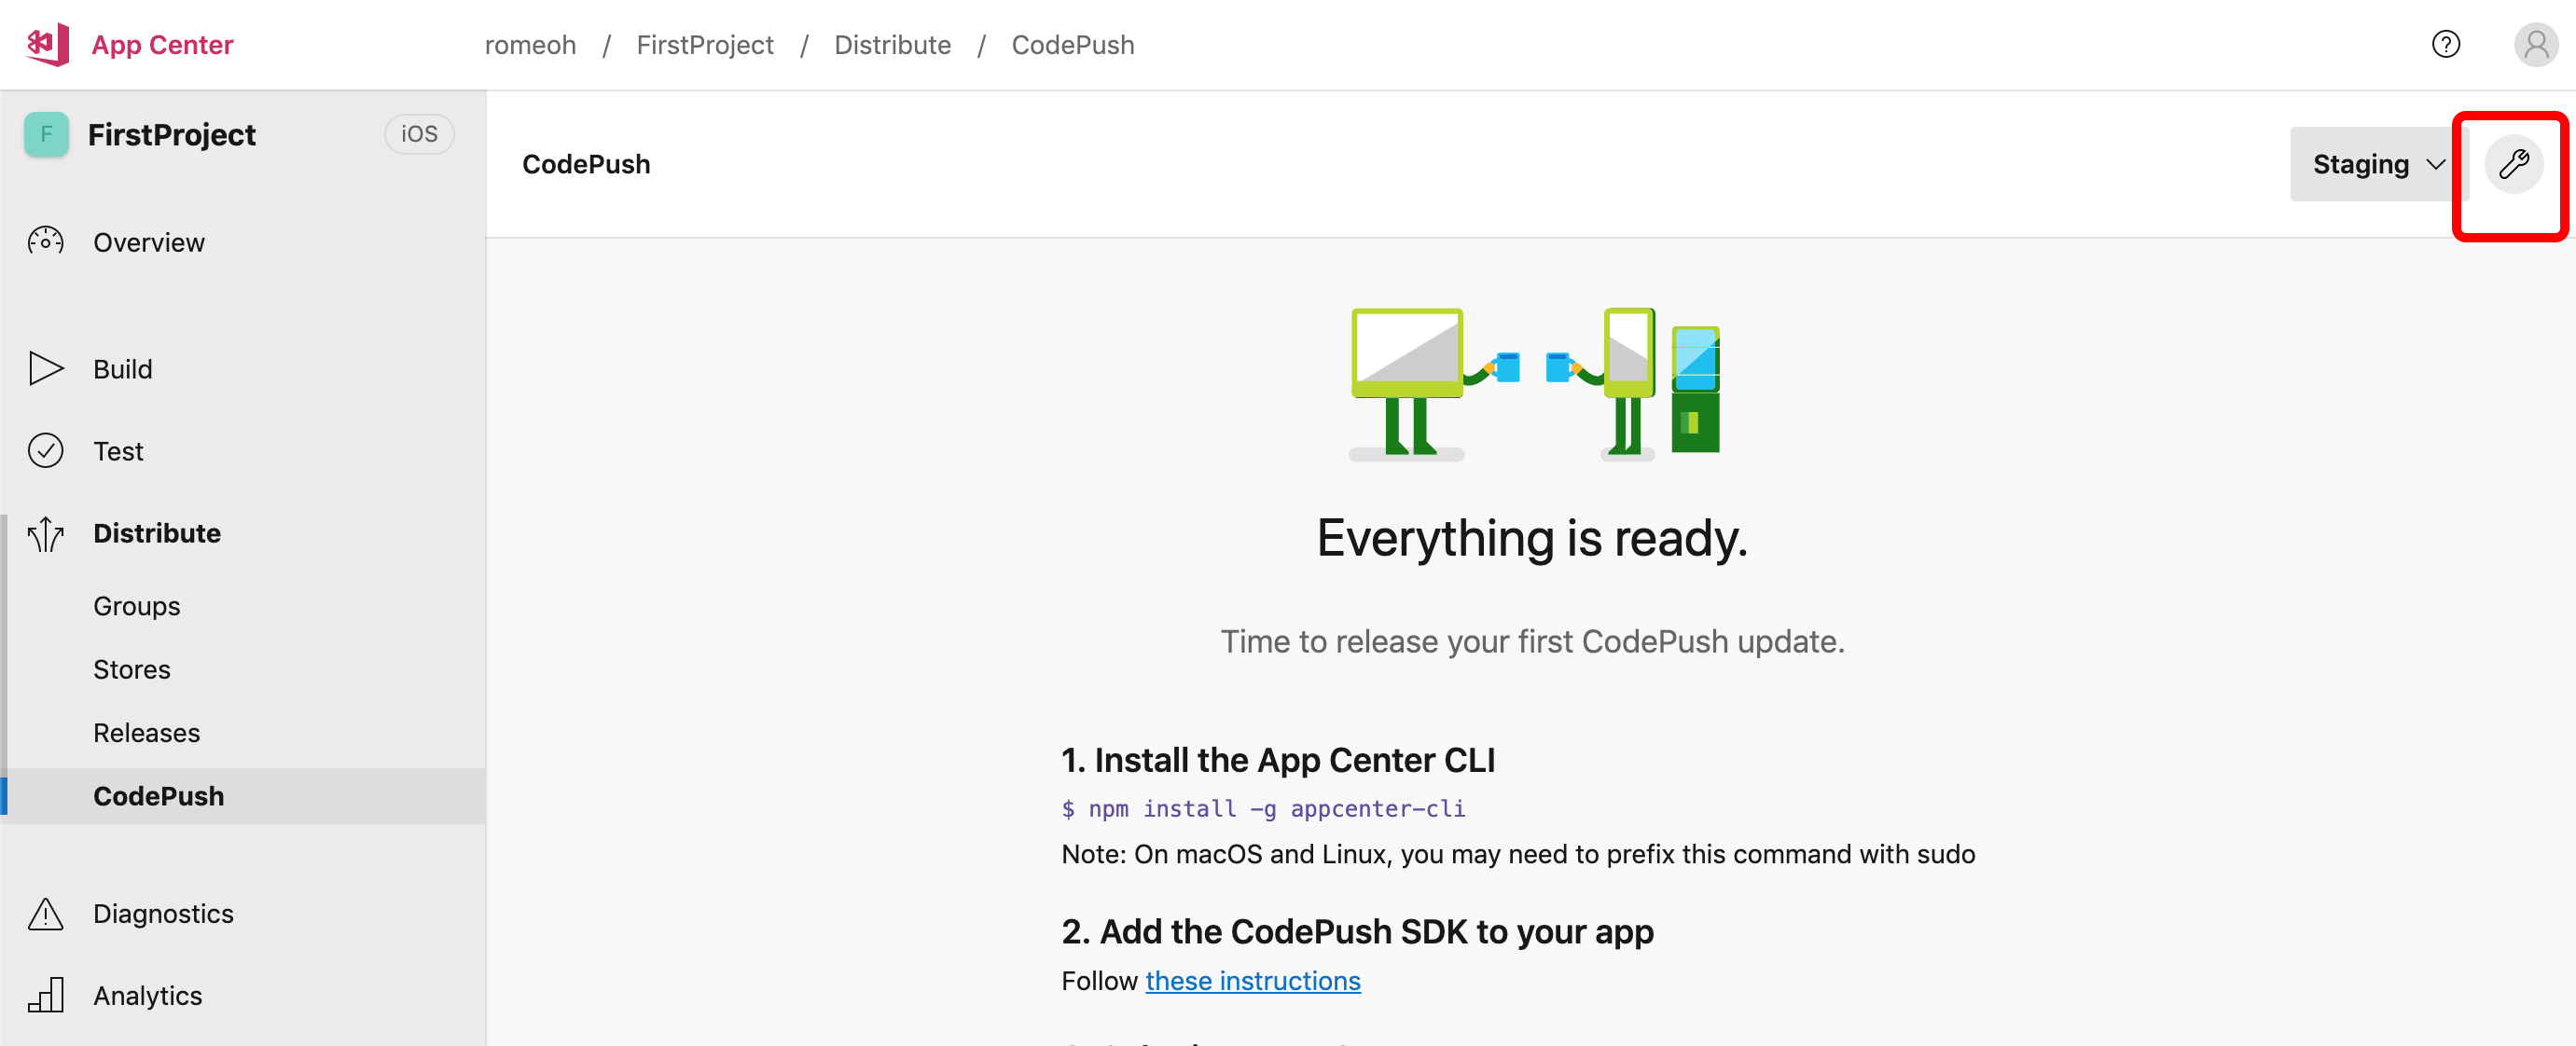
Task: Click the Build play-triangle icon
Action: pyautogui.click(x=45, y=369)
